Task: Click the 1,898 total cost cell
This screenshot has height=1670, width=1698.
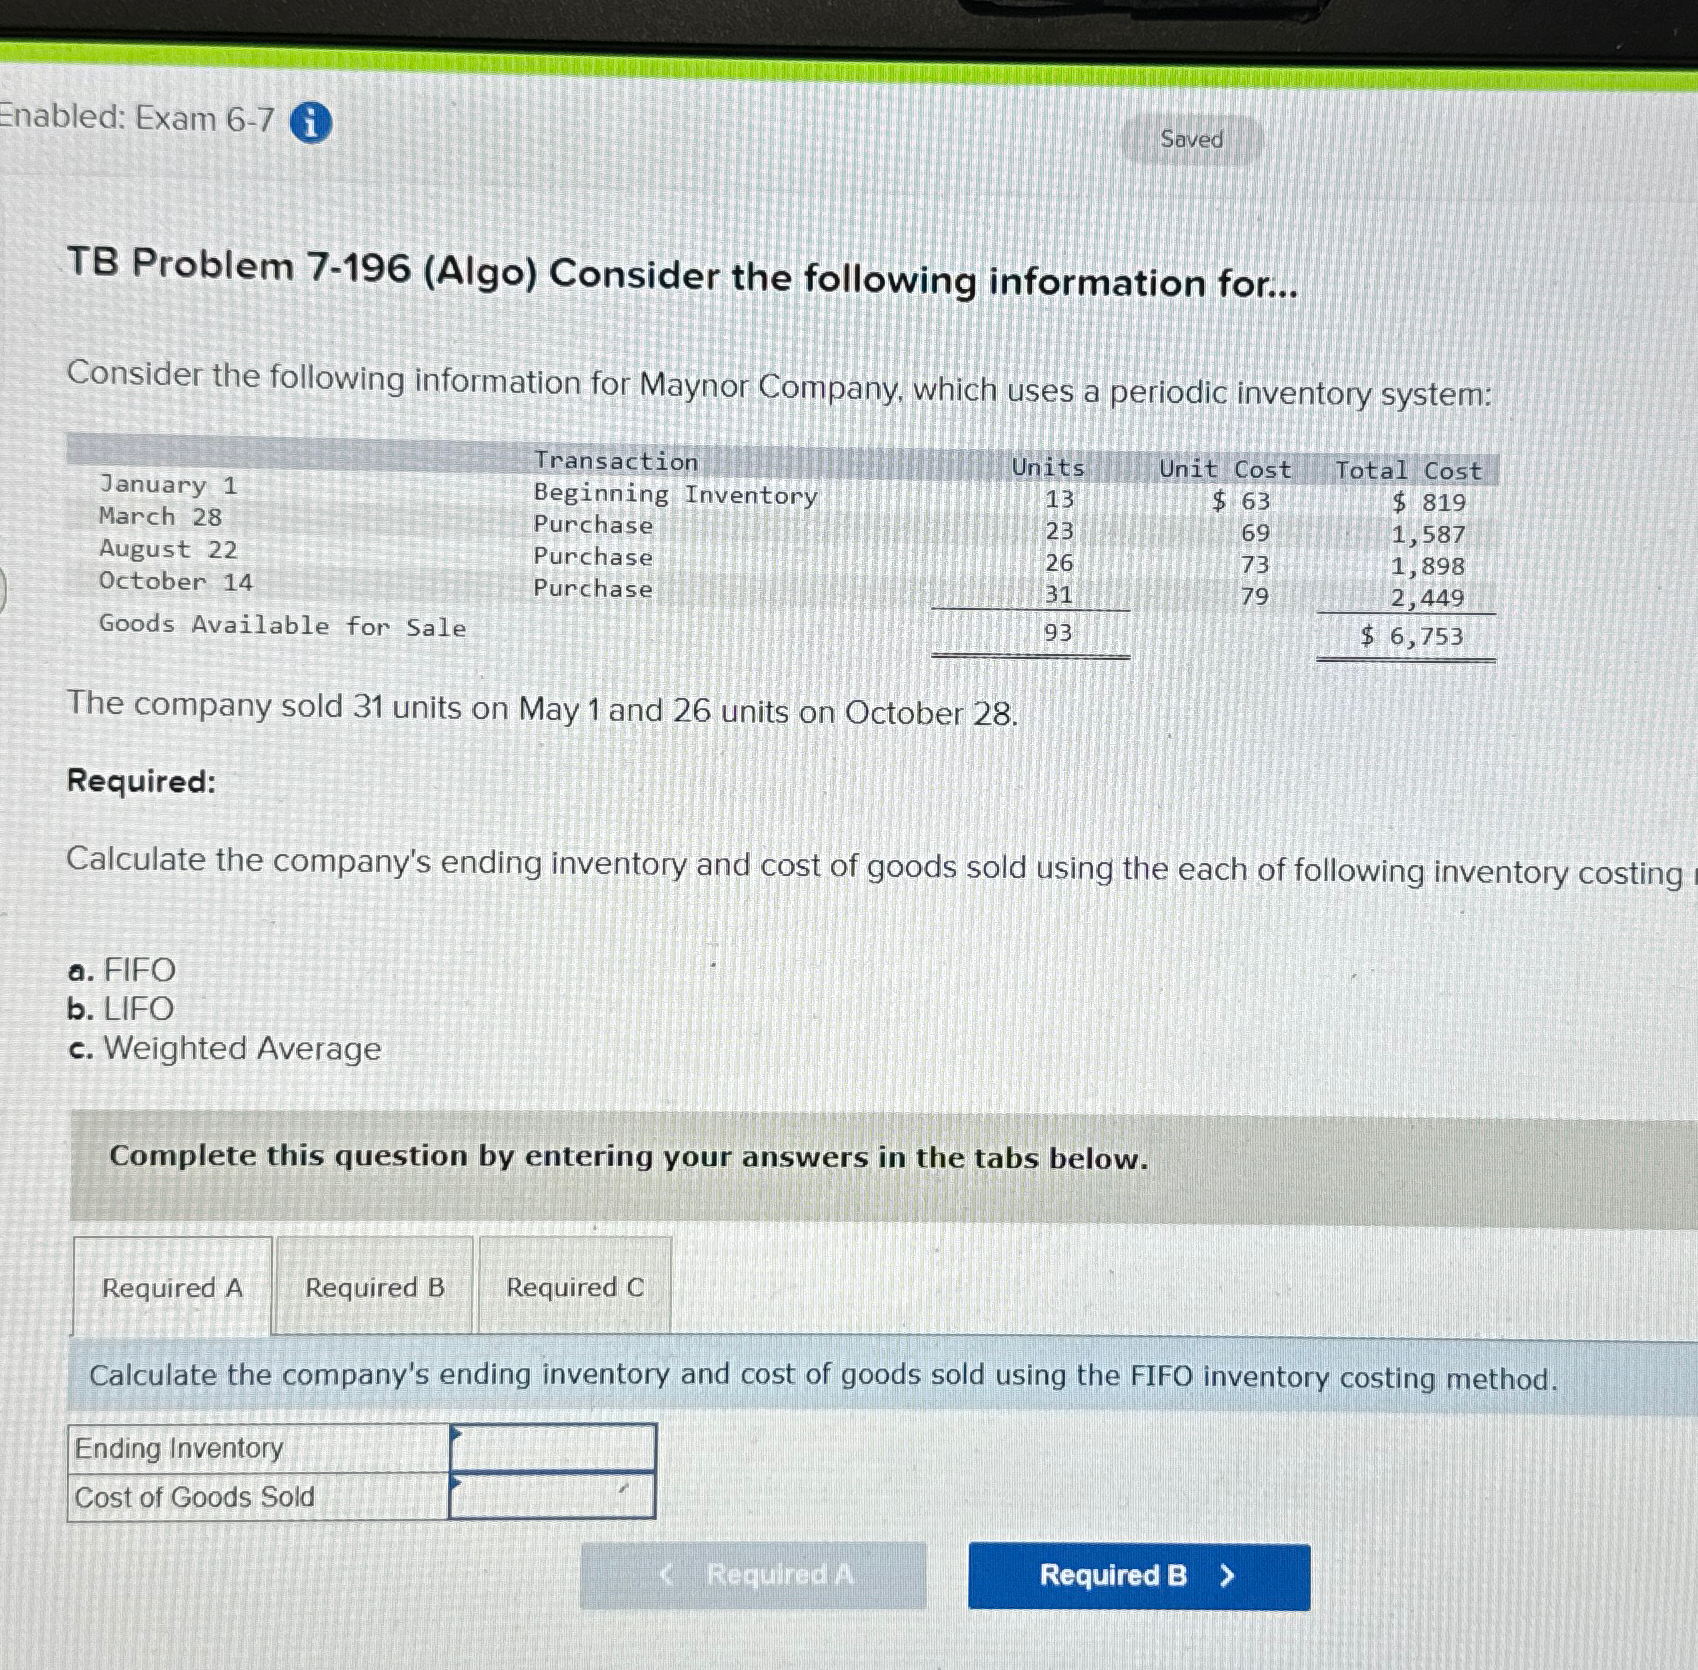Action: click(x=1427, y=566)
